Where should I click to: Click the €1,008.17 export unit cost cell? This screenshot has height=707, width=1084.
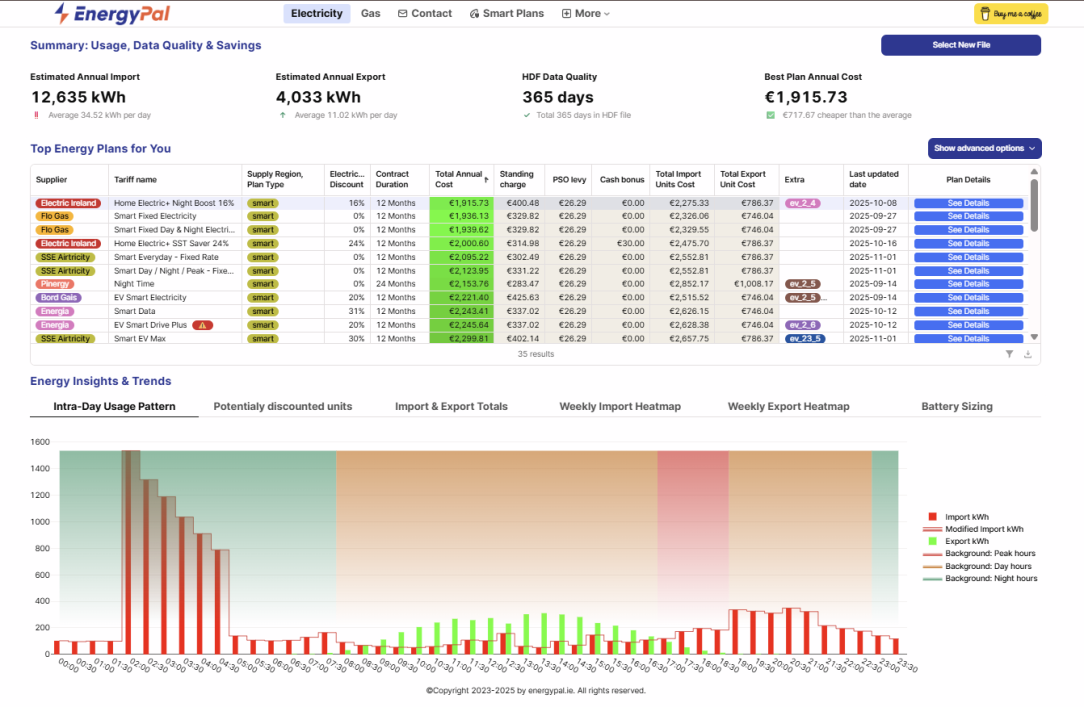point(749,284)
